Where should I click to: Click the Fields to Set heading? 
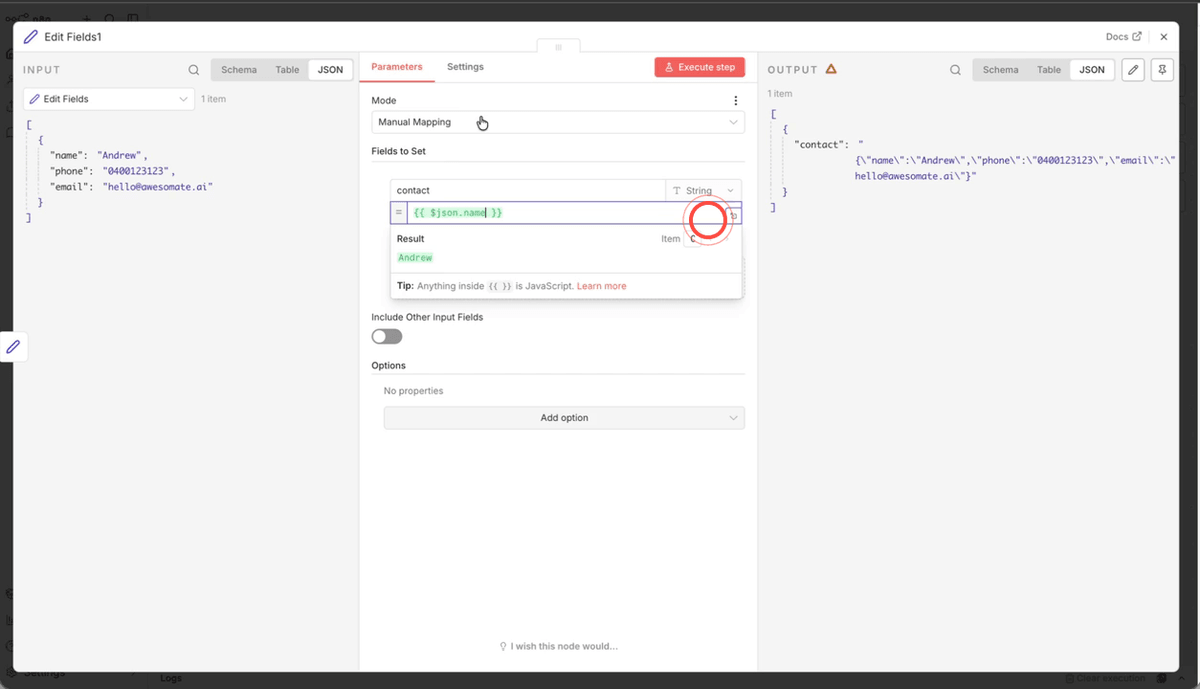(x=399, y=151)
